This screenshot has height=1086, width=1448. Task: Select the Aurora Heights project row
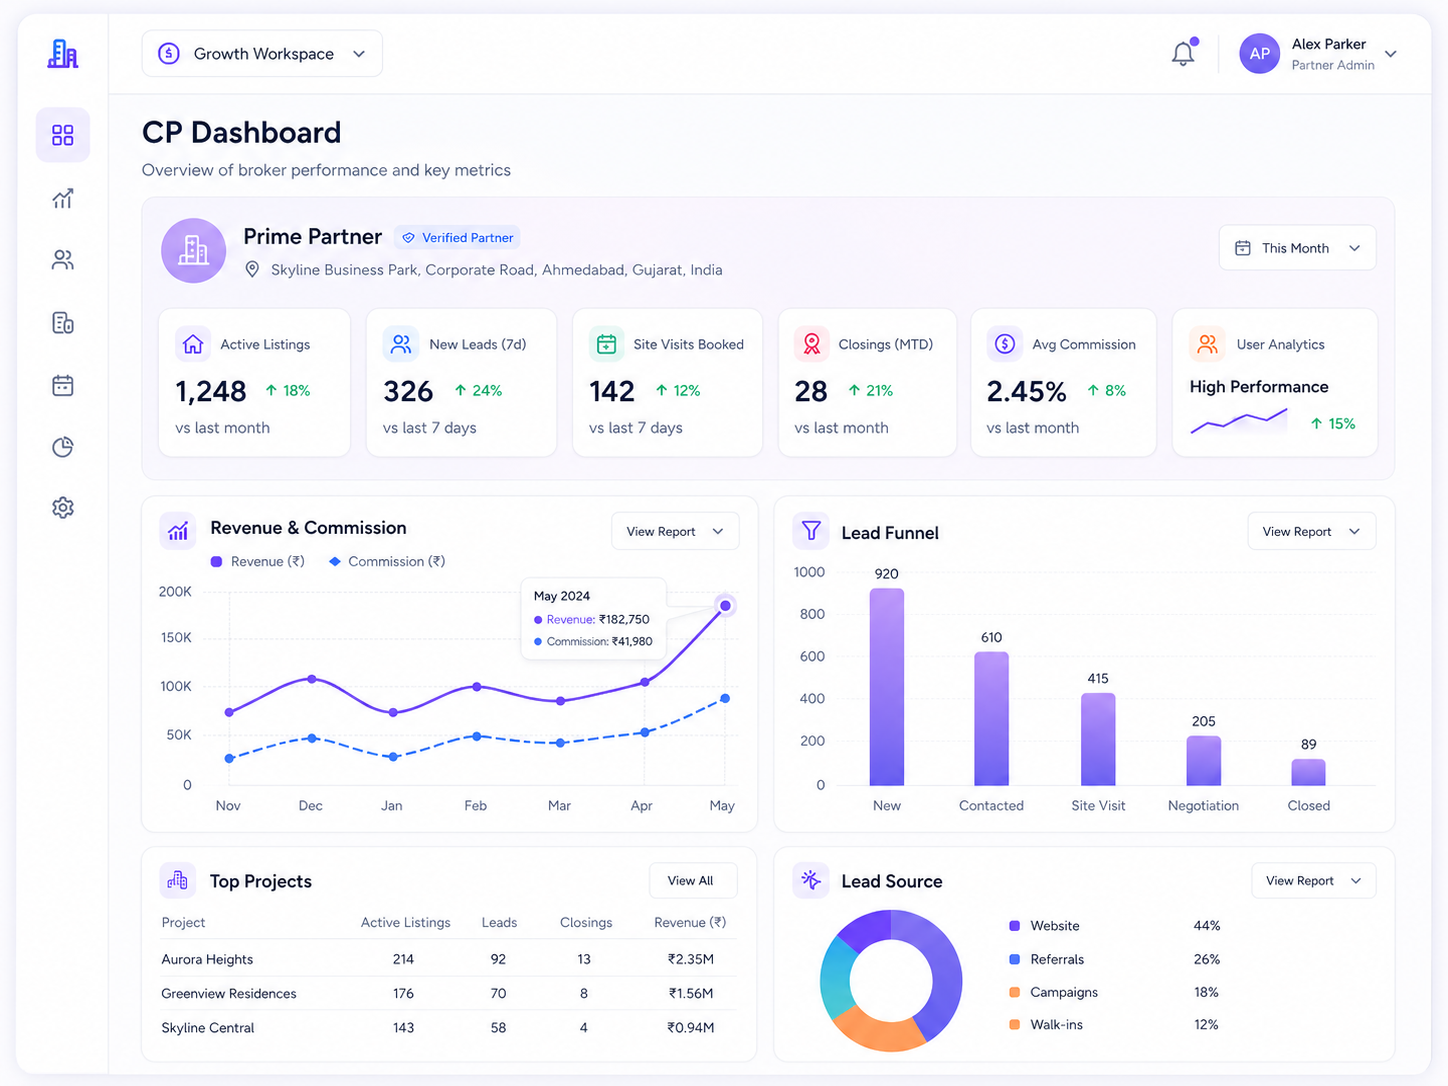pos(448,959)
